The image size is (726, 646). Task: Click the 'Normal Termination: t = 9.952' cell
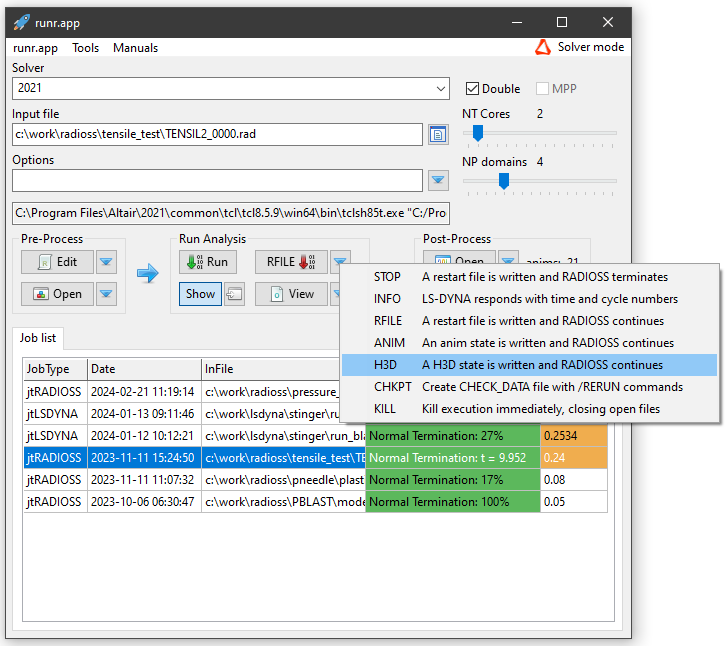click(453, 458)
